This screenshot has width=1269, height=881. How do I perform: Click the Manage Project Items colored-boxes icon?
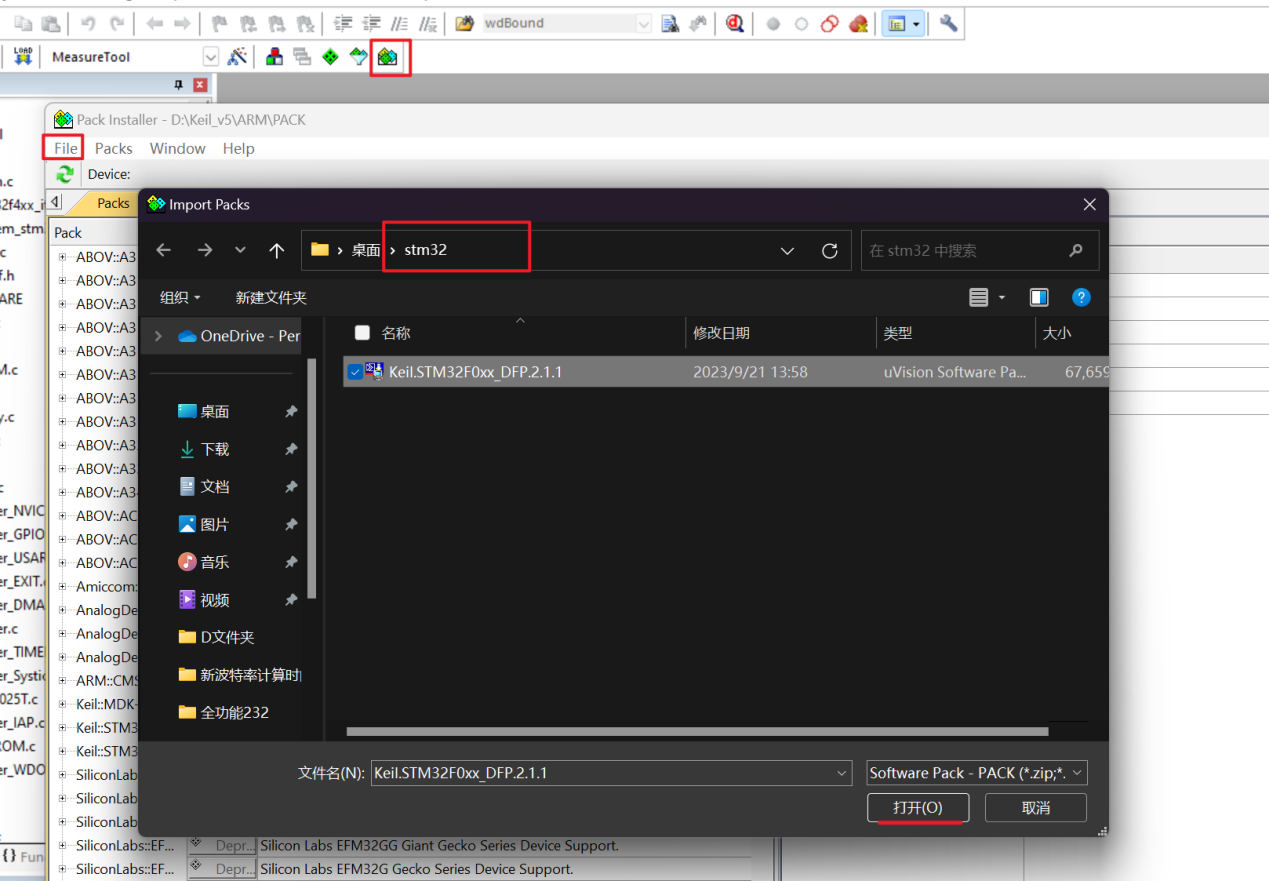coord(273,57)
